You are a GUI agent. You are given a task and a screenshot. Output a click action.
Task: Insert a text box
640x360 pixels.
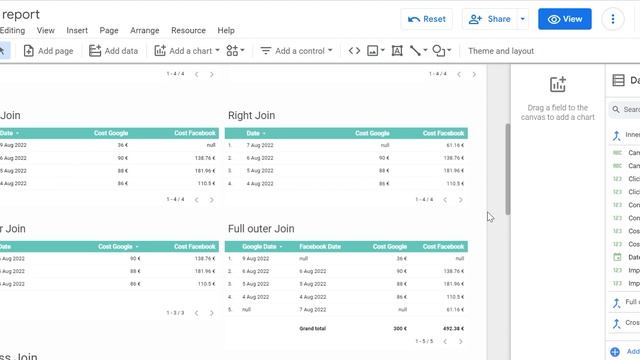[397, 51]
